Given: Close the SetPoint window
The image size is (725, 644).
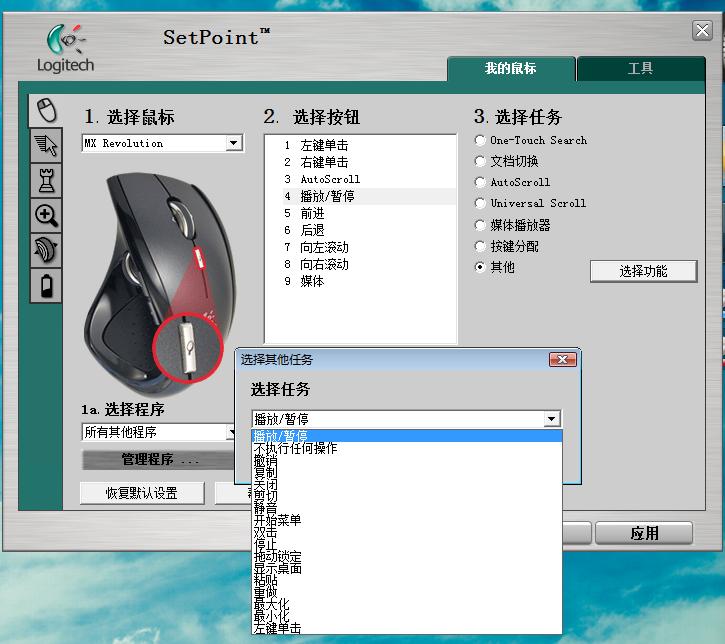Looking at the screenshot, I should [x=702, y=31].
